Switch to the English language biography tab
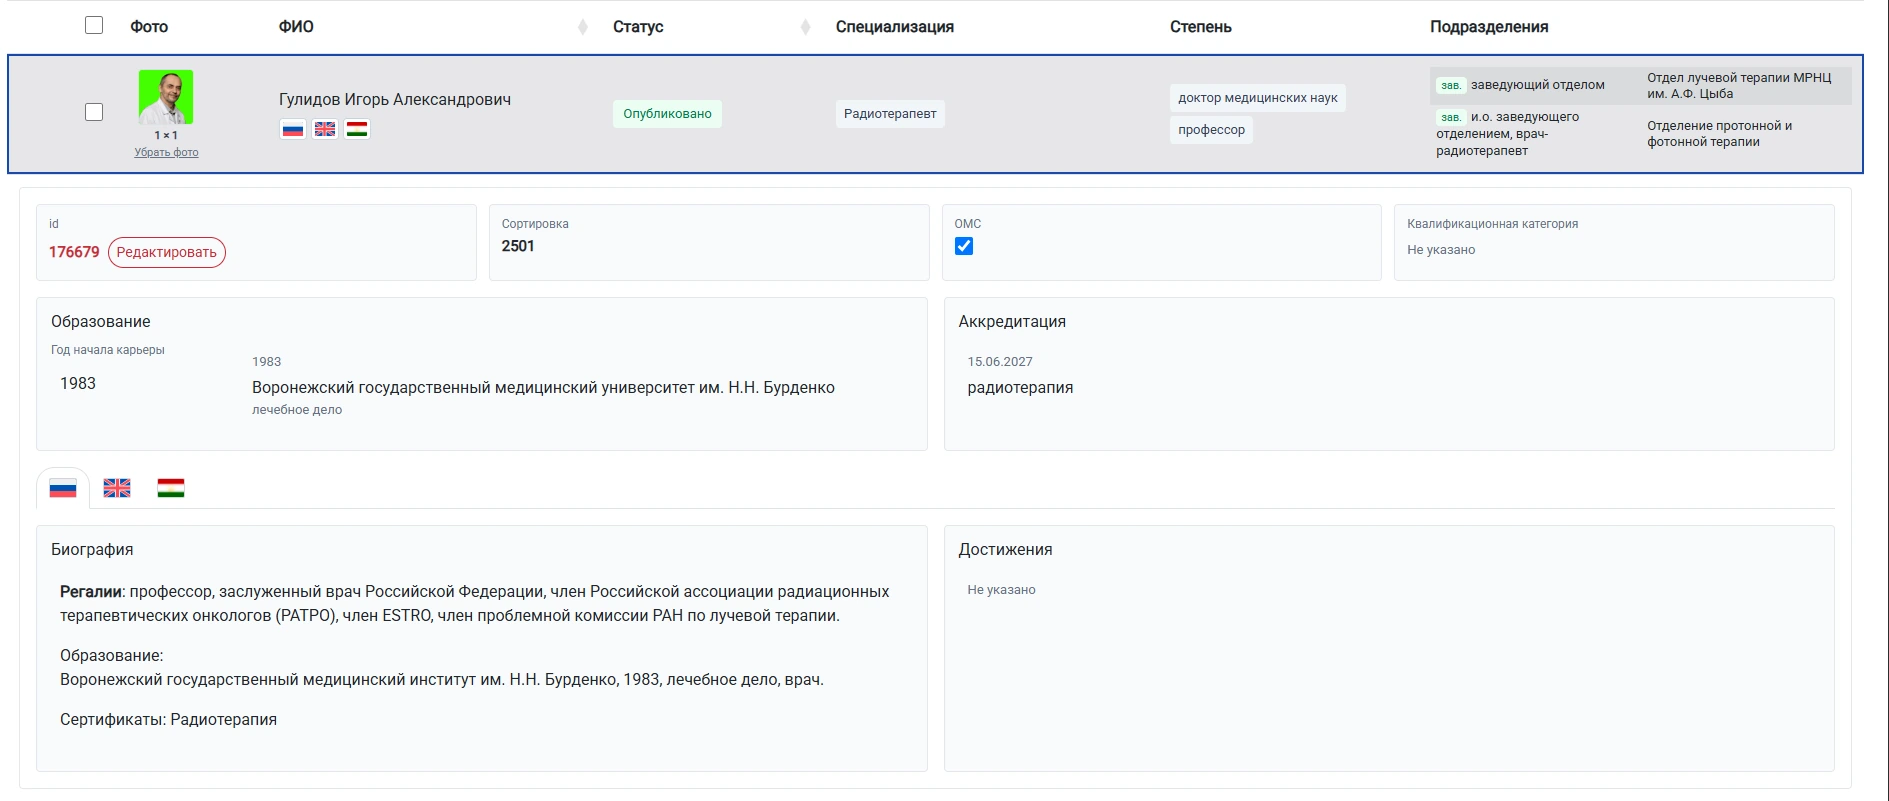The width and height of the screenshot is (1889, 801). pyautogui.click(x=117, y=488)
